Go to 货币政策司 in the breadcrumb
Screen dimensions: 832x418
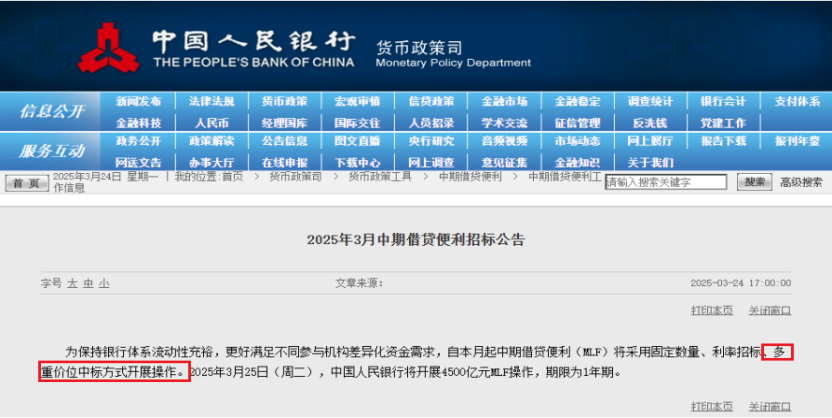[296, 177]
